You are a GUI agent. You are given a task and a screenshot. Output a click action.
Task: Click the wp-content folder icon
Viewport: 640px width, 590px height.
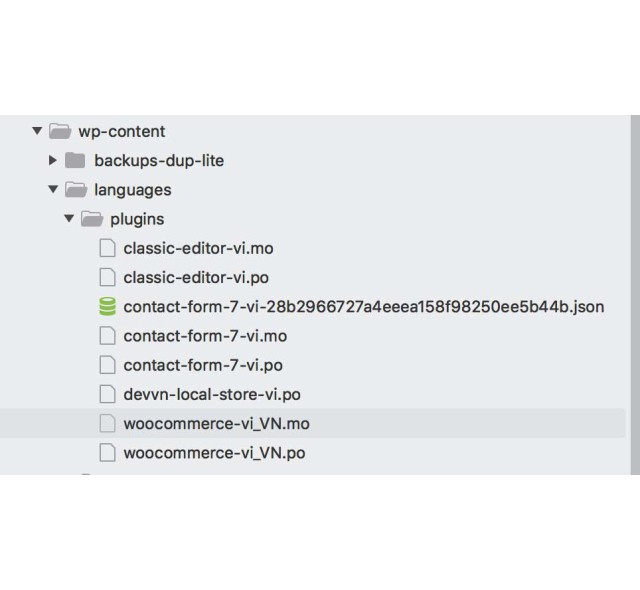tap(60, 131)
